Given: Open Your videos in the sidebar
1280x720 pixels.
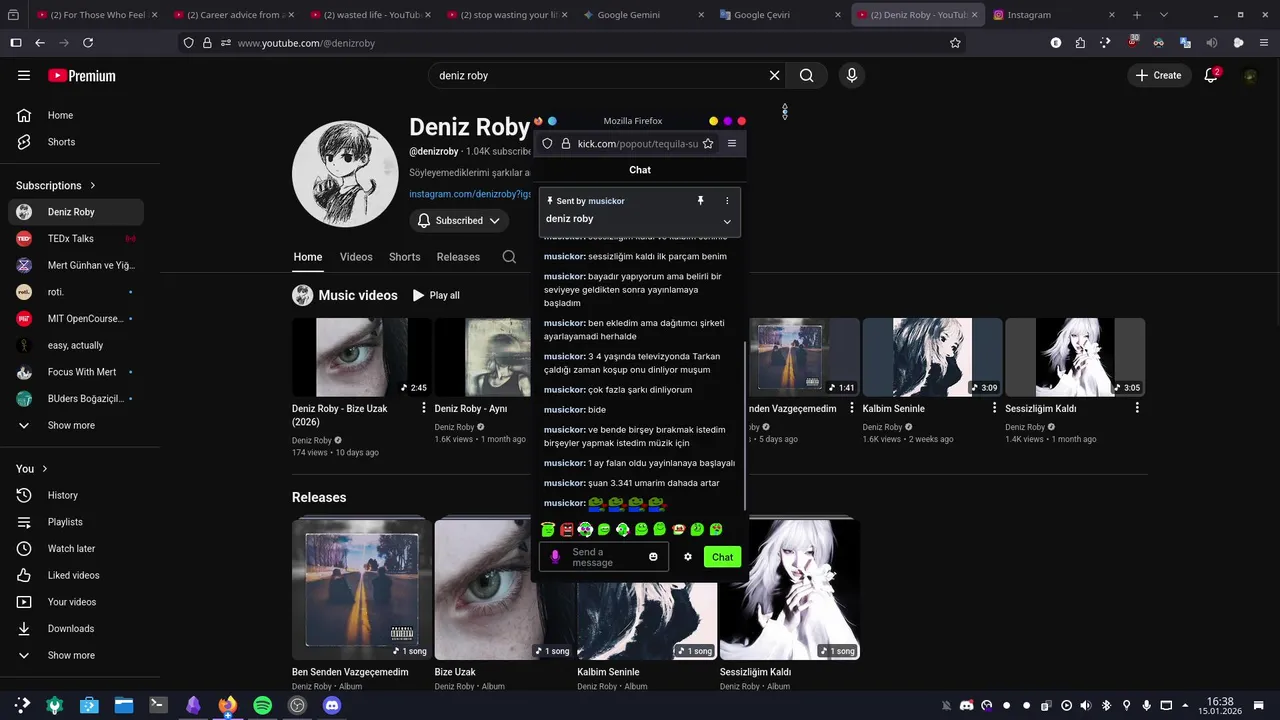Looking at the screenshot, I should click(x=76, y=602).
